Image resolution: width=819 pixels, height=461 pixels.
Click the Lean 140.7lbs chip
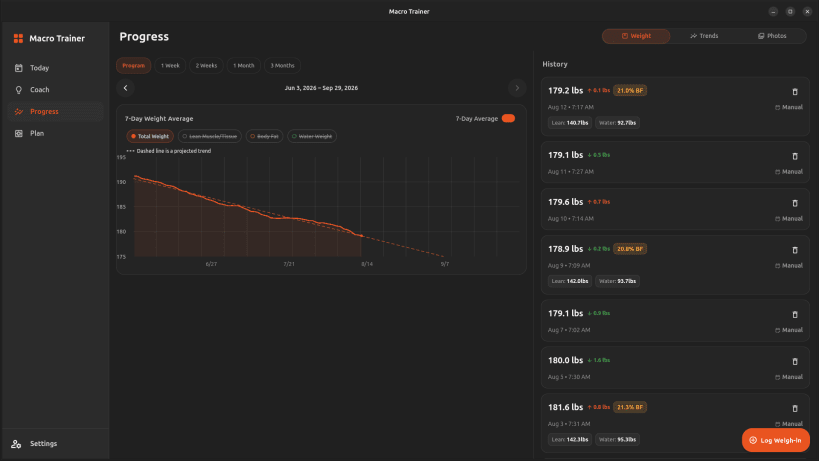570,123
